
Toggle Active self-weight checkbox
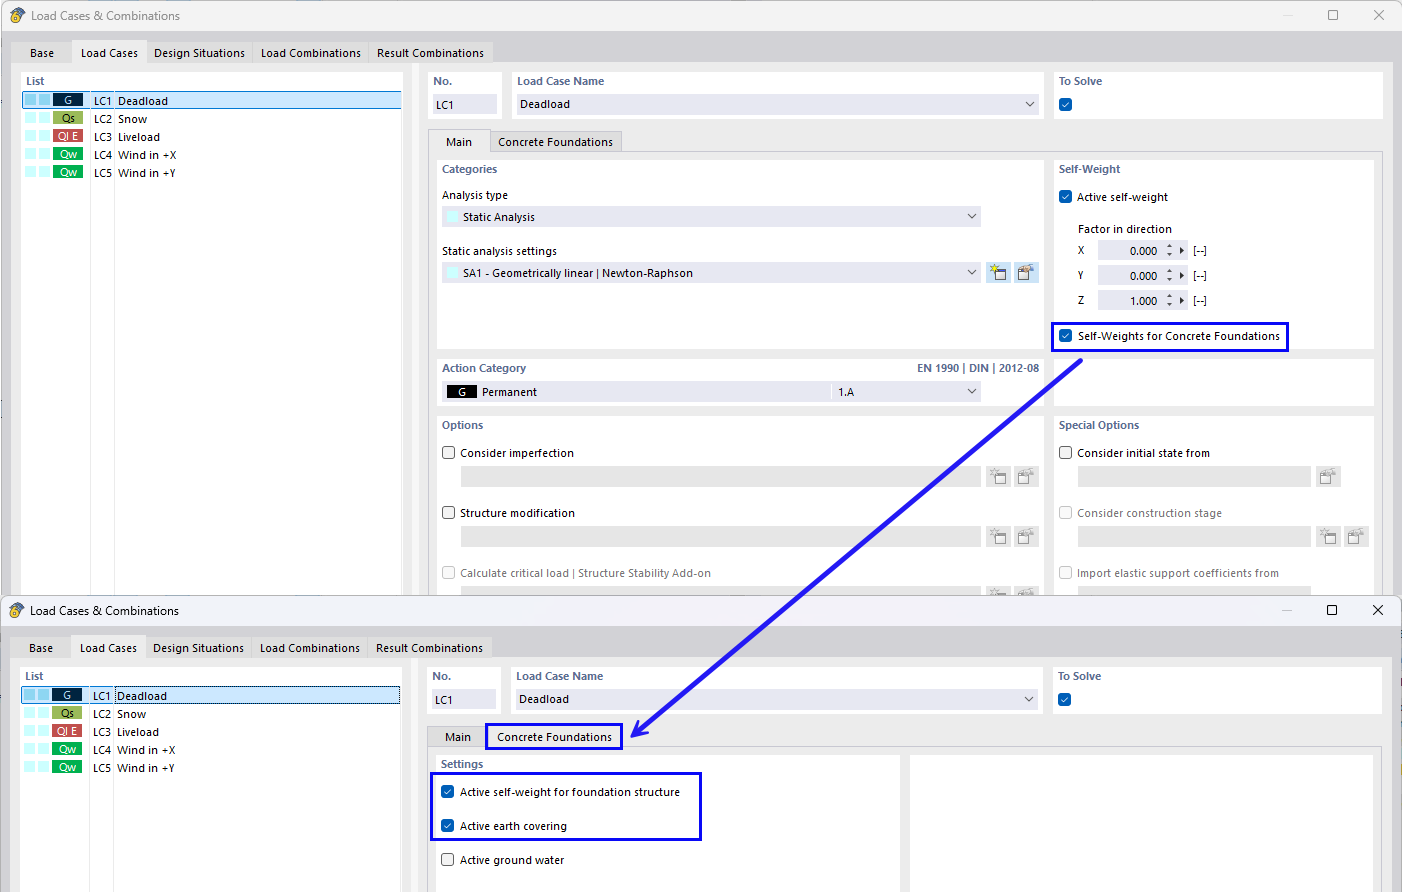(x=1066, y=197)
